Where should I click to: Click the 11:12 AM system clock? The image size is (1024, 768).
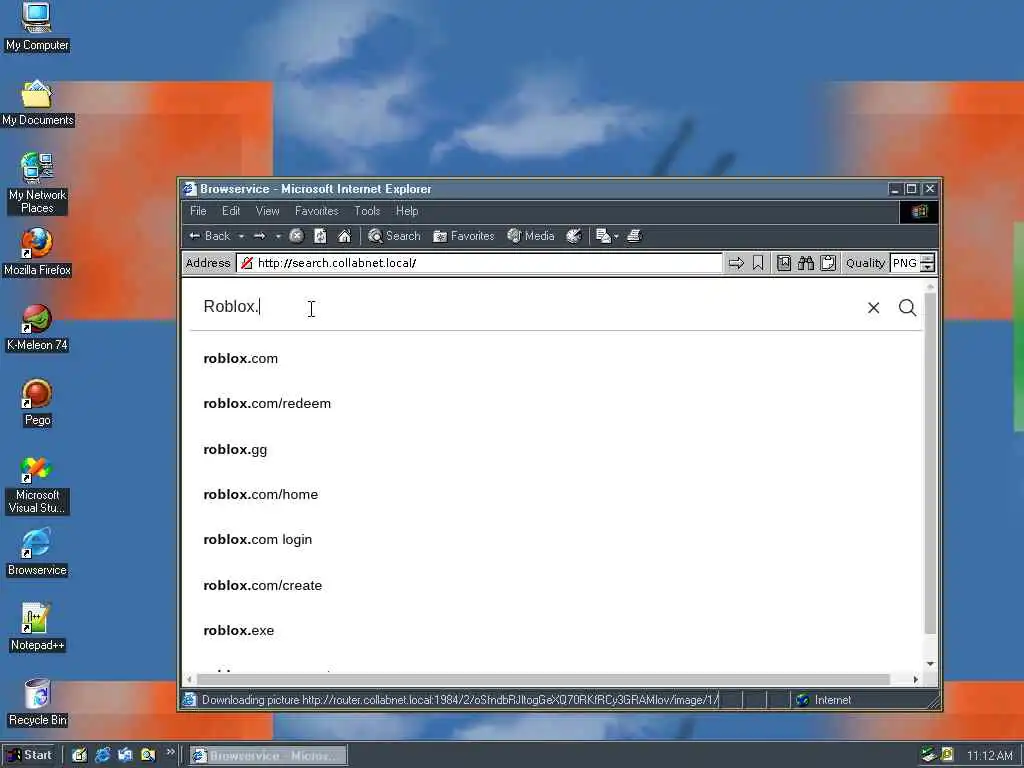point(989,756)
